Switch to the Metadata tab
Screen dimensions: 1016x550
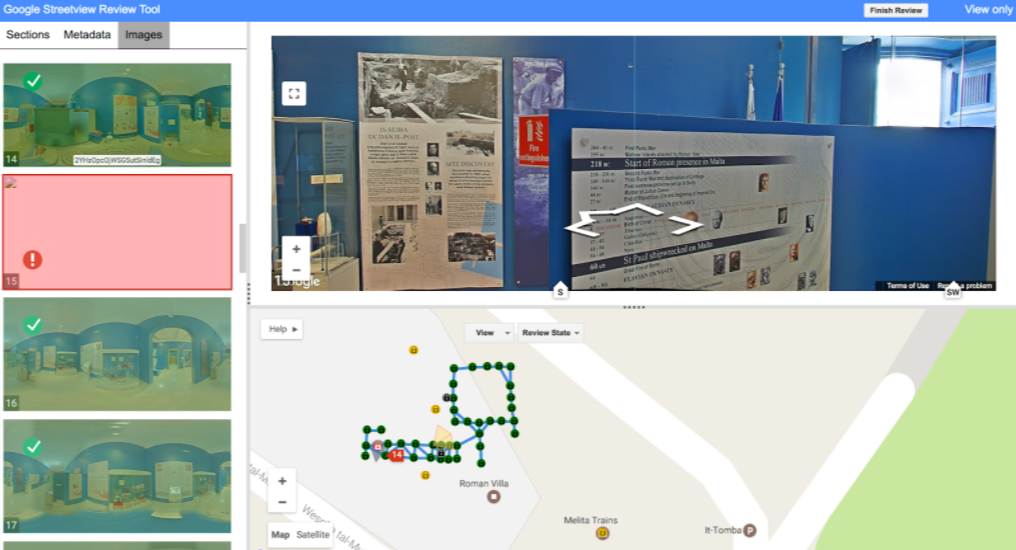[x=87, y=34]
